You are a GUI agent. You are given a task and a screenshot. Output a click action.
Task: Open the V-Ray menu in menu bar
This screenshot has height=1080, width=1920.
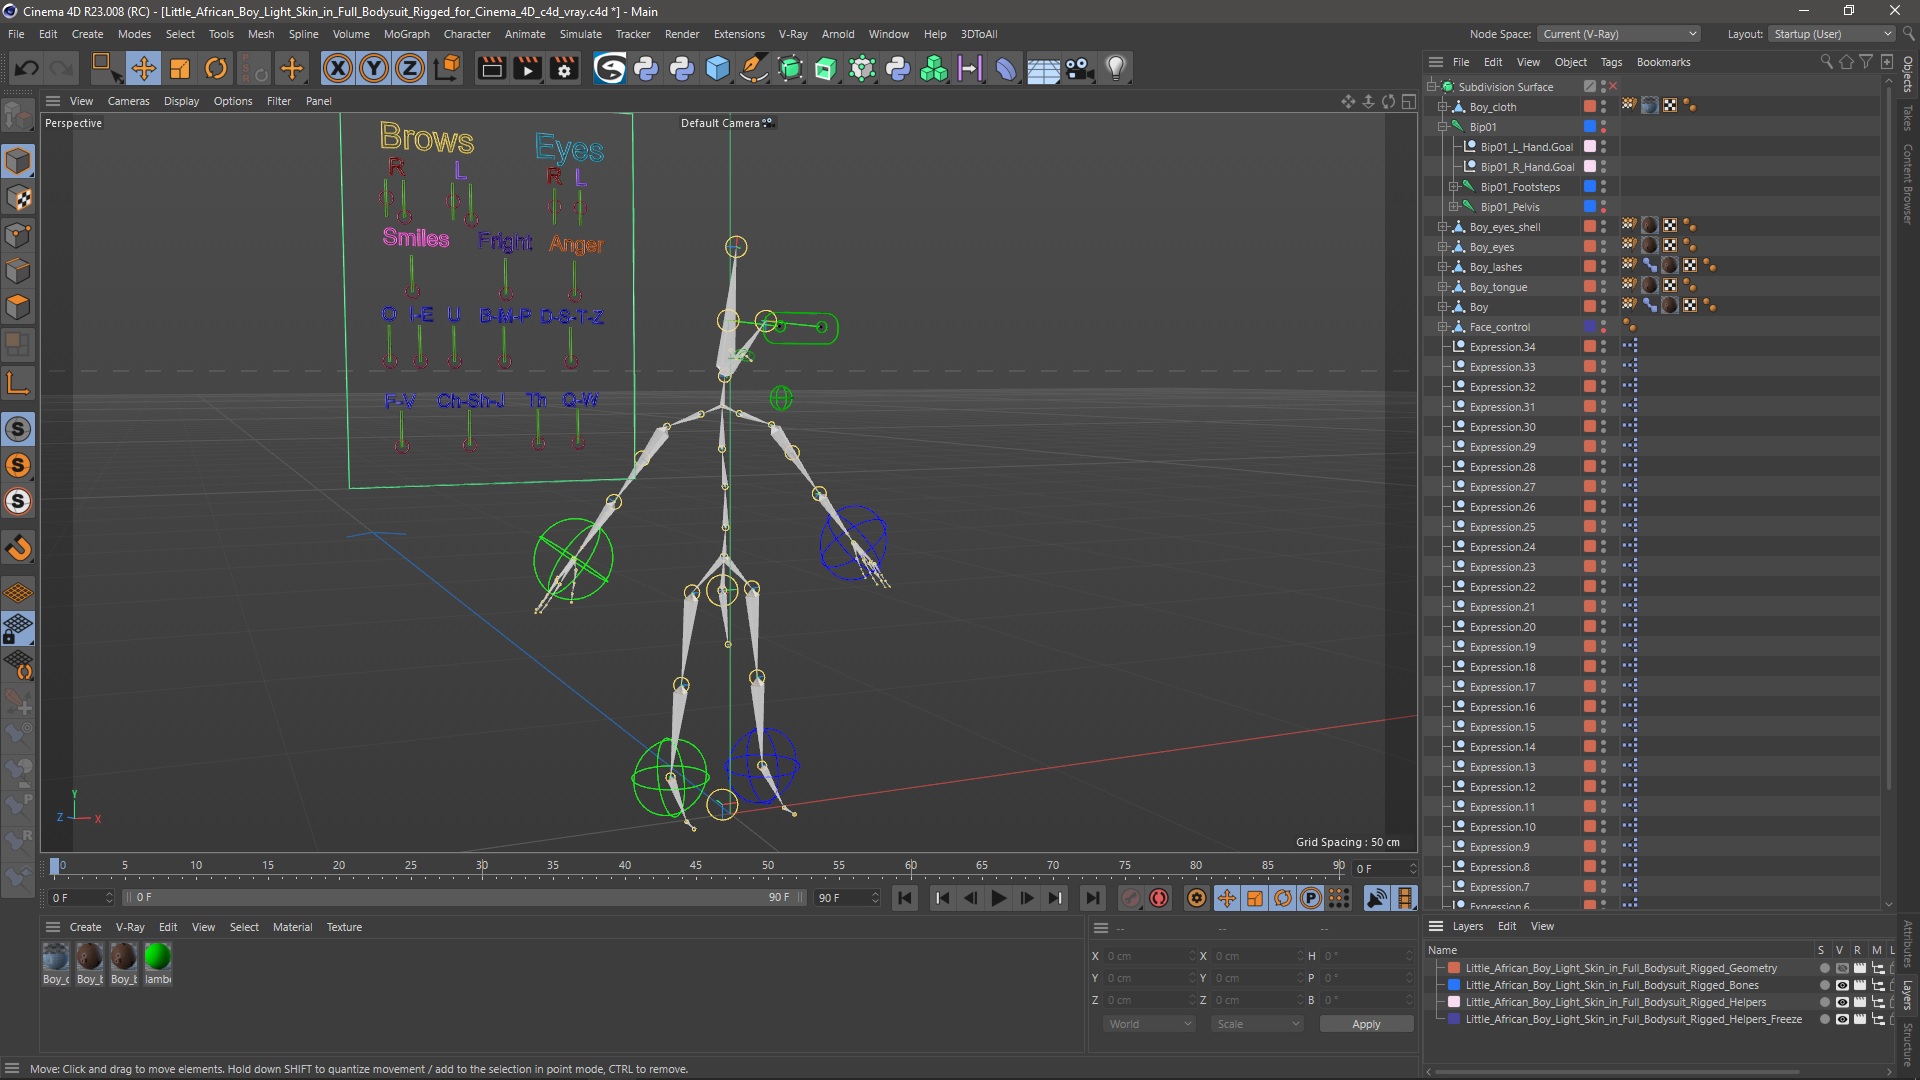click(793, 34)
